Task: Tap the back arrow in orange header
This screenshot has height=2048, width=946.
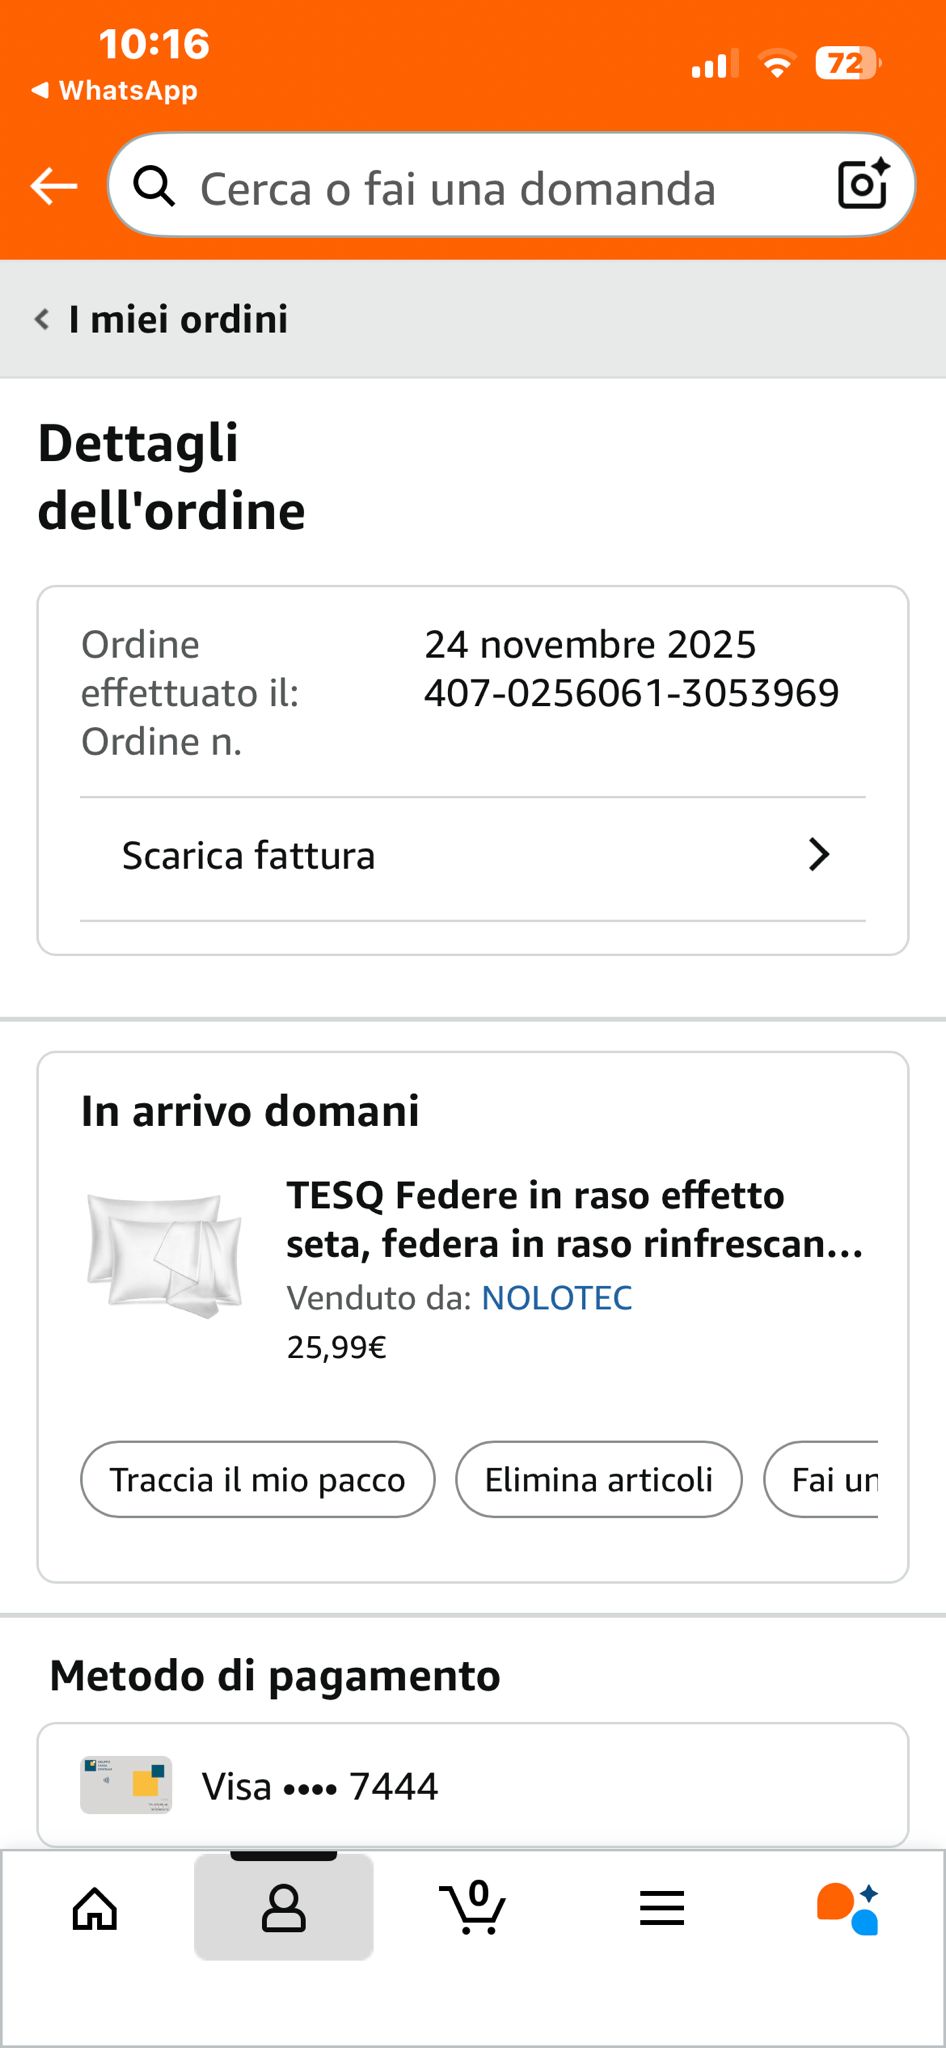Action: (x=54, y=186)
